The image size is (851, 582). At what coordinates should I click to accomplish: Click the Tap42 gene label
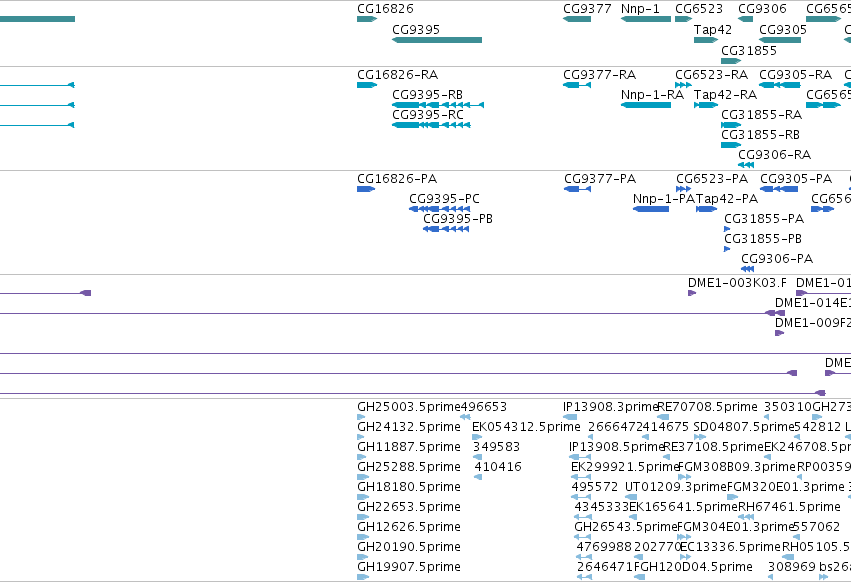point(713,29)
